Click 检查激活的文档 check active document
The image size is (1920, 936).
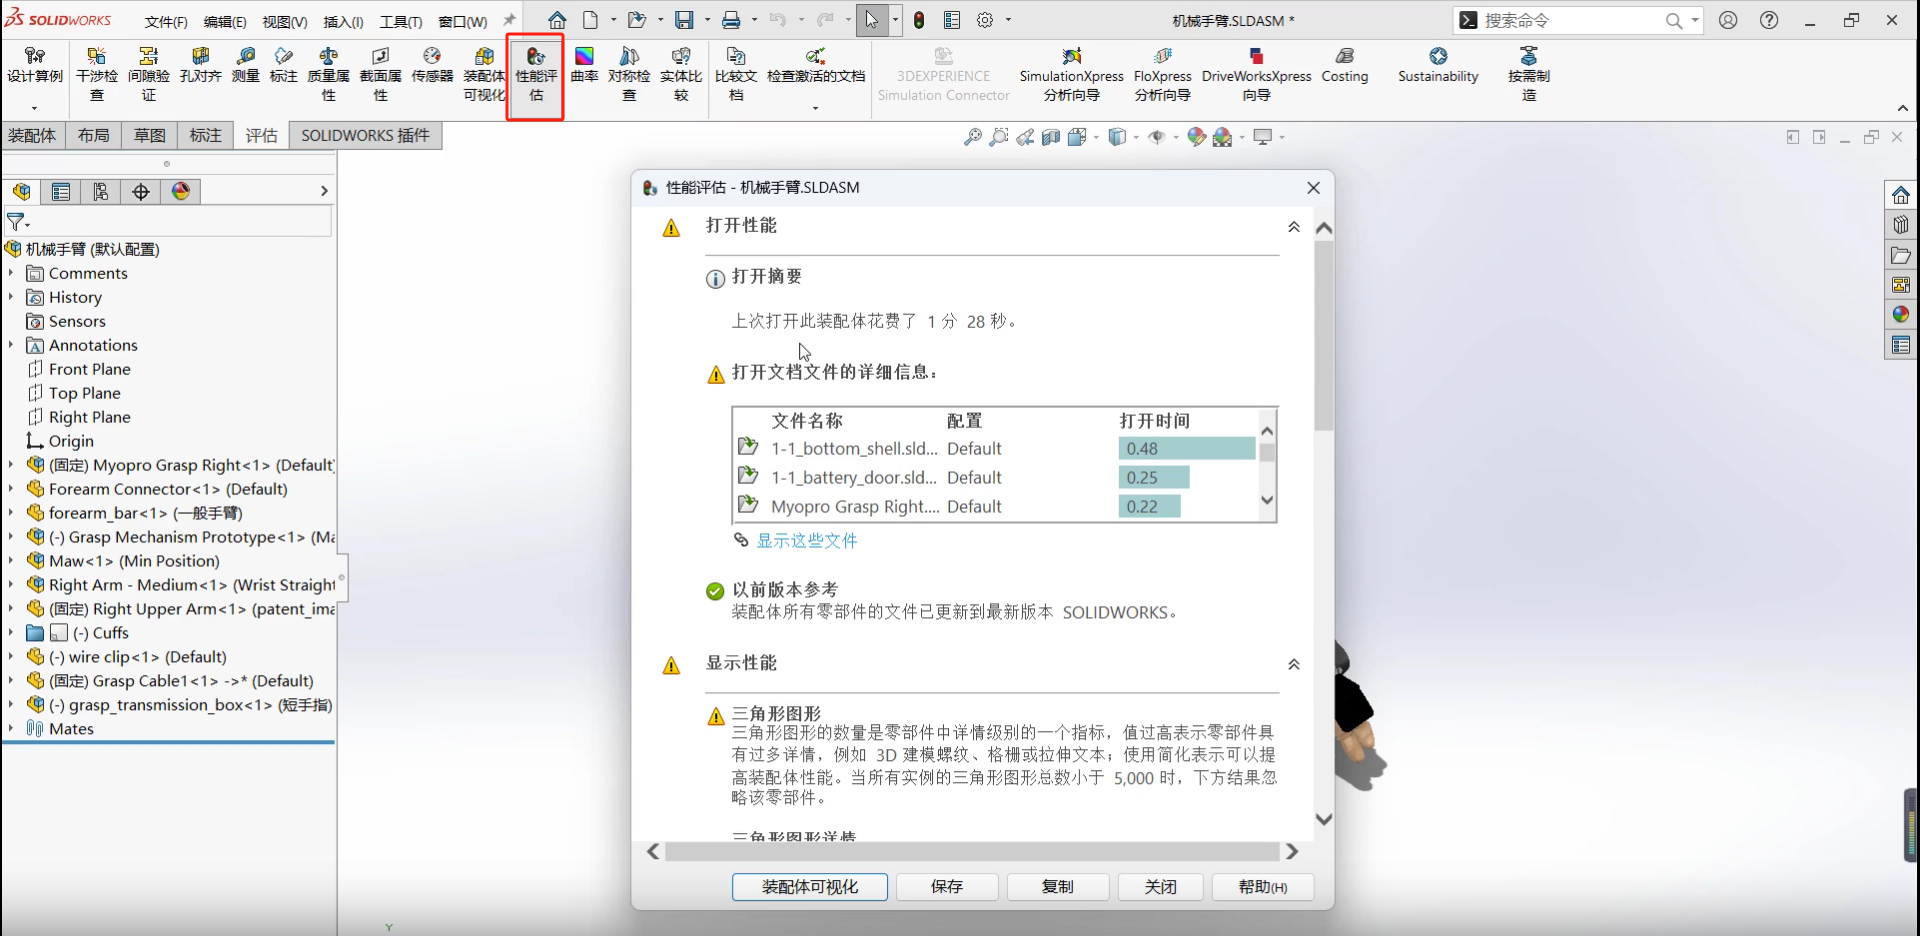816,65
